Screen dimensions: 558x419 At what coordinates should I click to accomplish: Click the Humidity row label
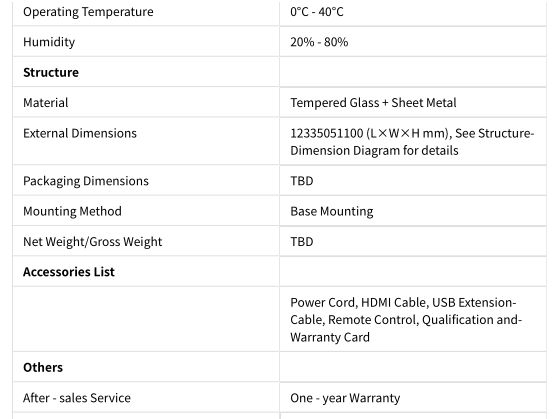point(49,42)
